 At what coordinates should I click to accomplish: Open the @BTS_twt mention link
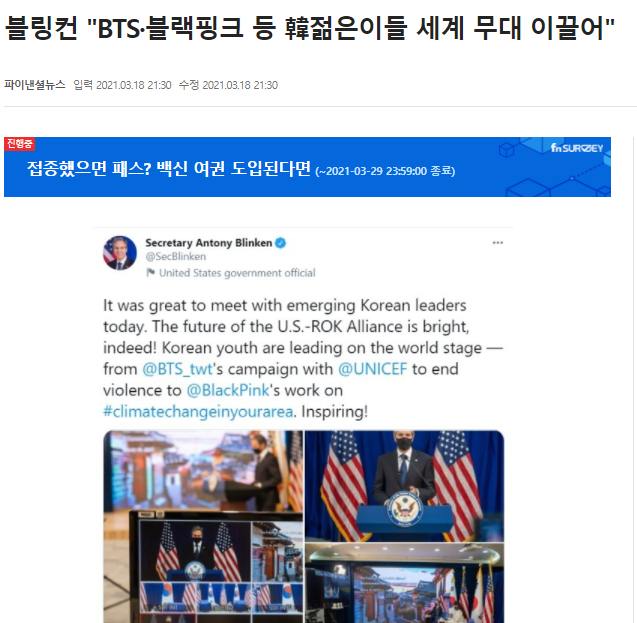(178, 369)
